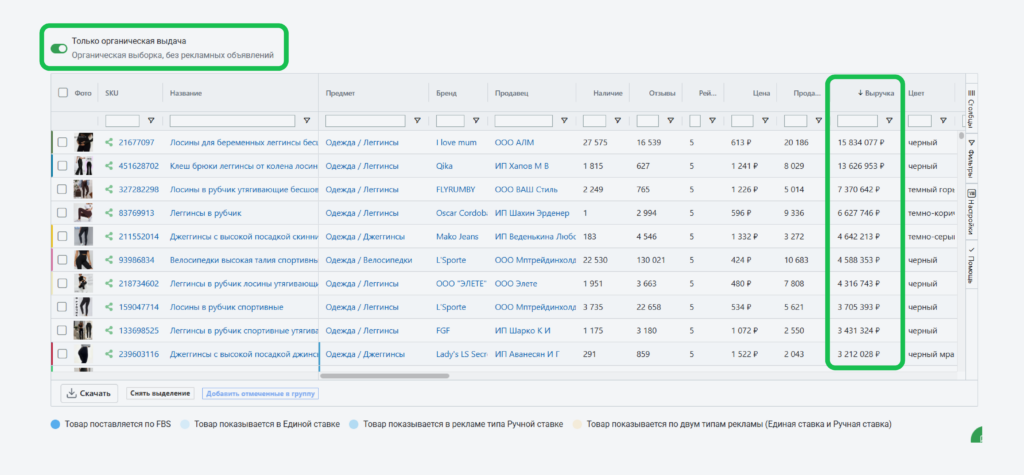Toggle 'Только органическая выдача' switch
Screen dimensions: 1024x475
[x=58, y=47]
